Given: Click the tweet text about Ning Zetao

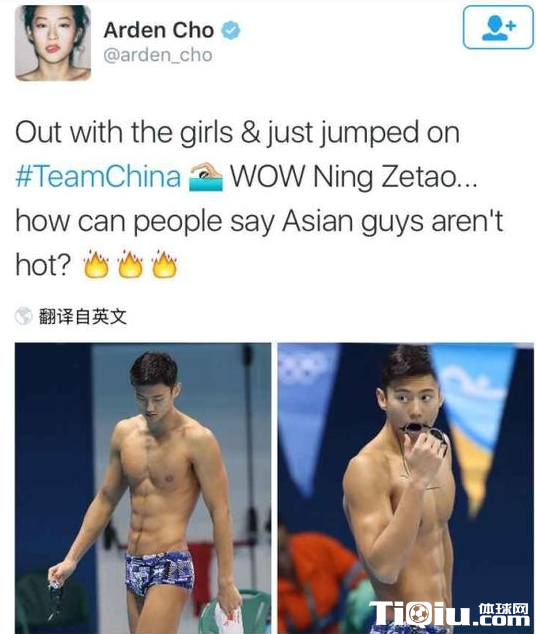Looking at the screenshot, I should (x=259, y=199).
